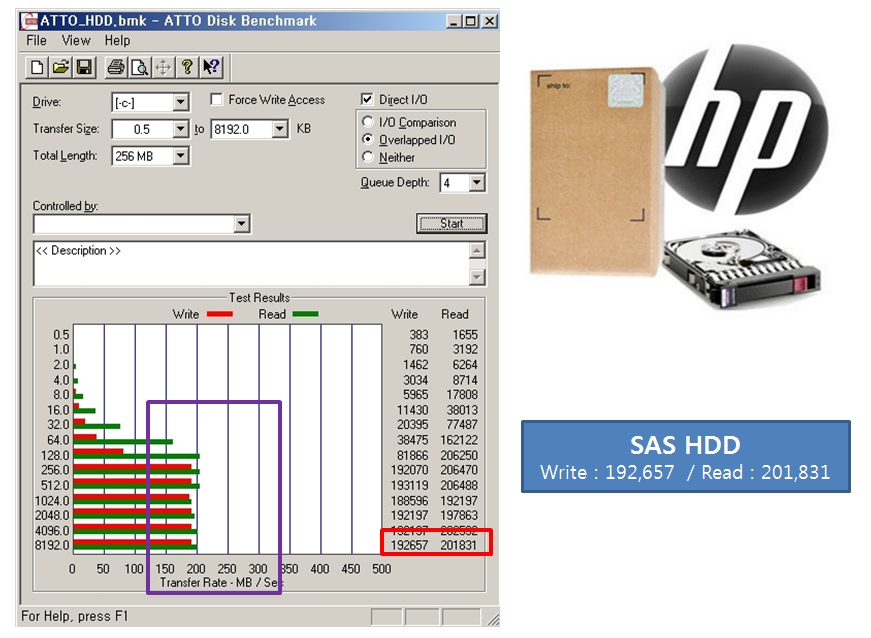Expand the Controlled by dropdown
The height and width of the screenshot is (638, 871).
tap(241, 224)
